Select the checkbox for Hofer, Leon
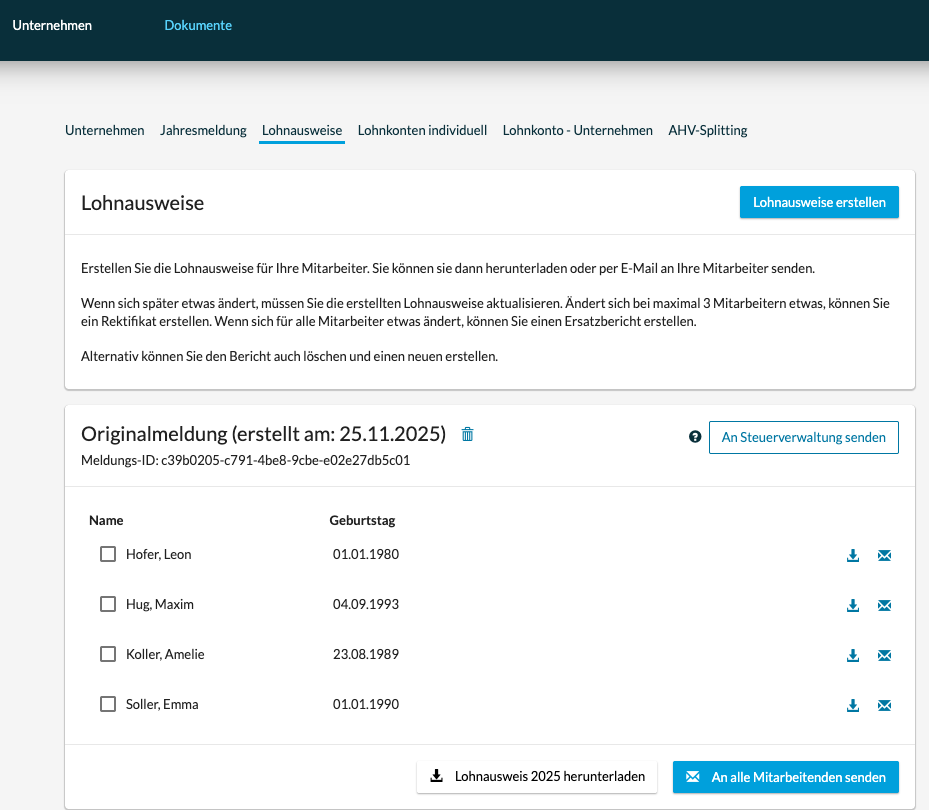The image size is (929, 810). (108, 554)
